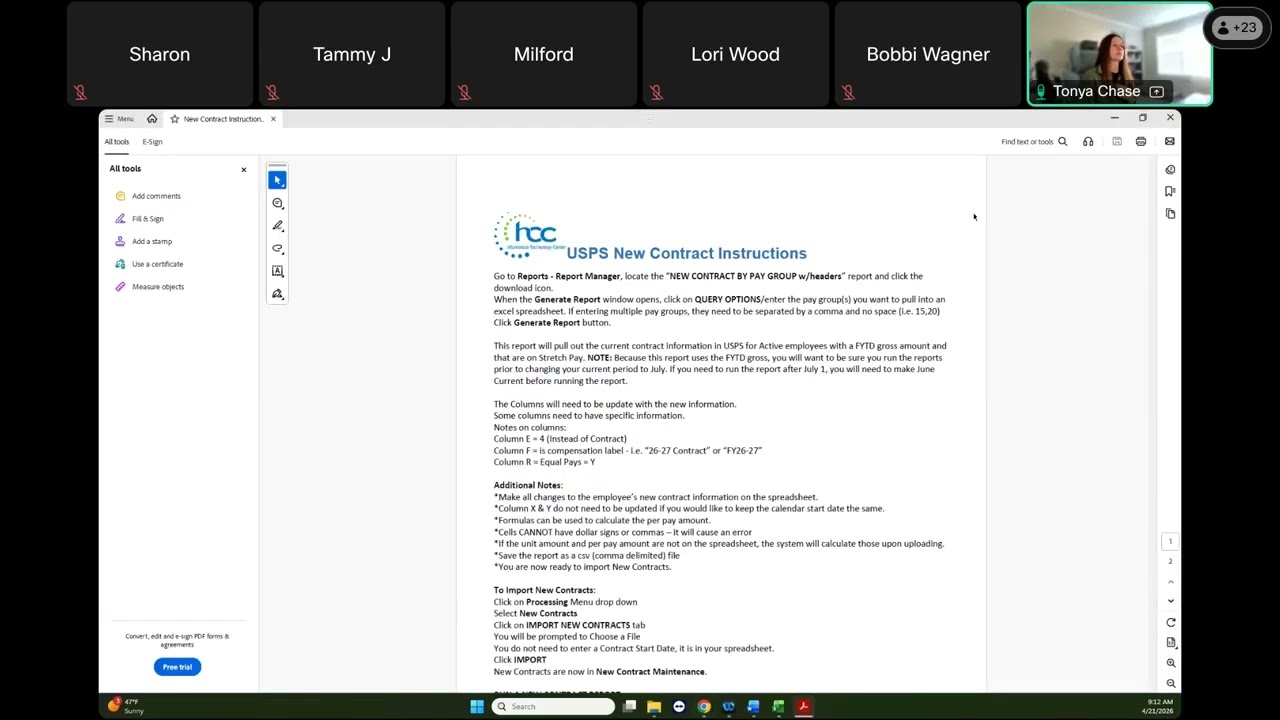Activate the zoom marquee tool in quick toolbar
This screenshot has width=1280, height=720.
click(278, 203)
